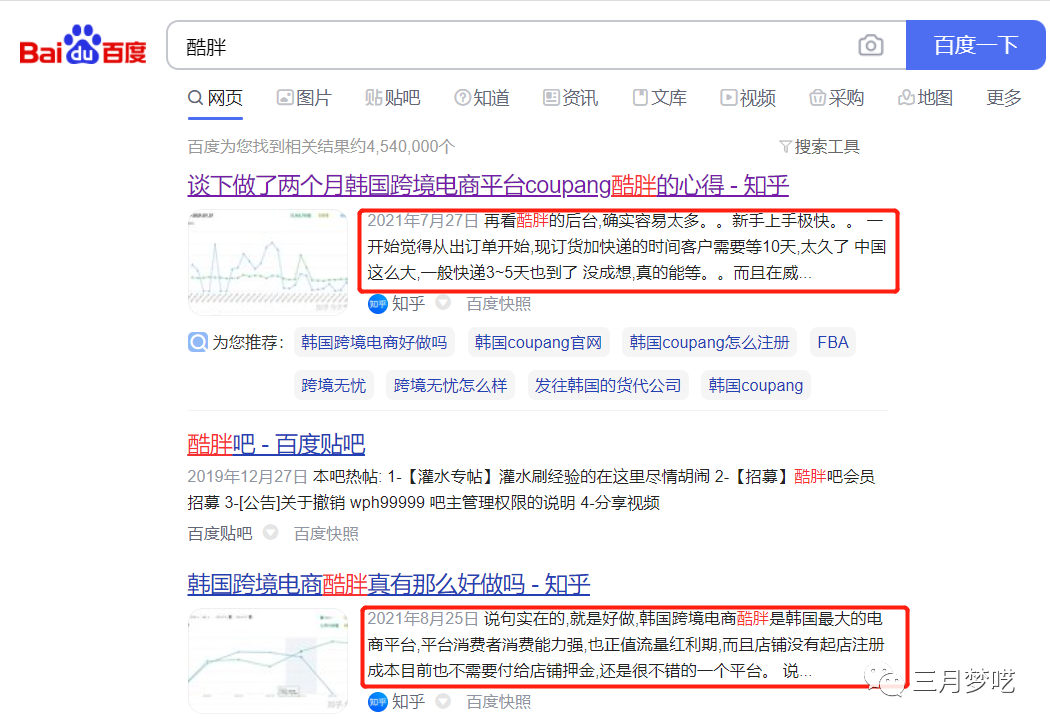Open result 谈下做了两个月韩国跨境电商平台coupang酷胖的心得

[488, 186]
